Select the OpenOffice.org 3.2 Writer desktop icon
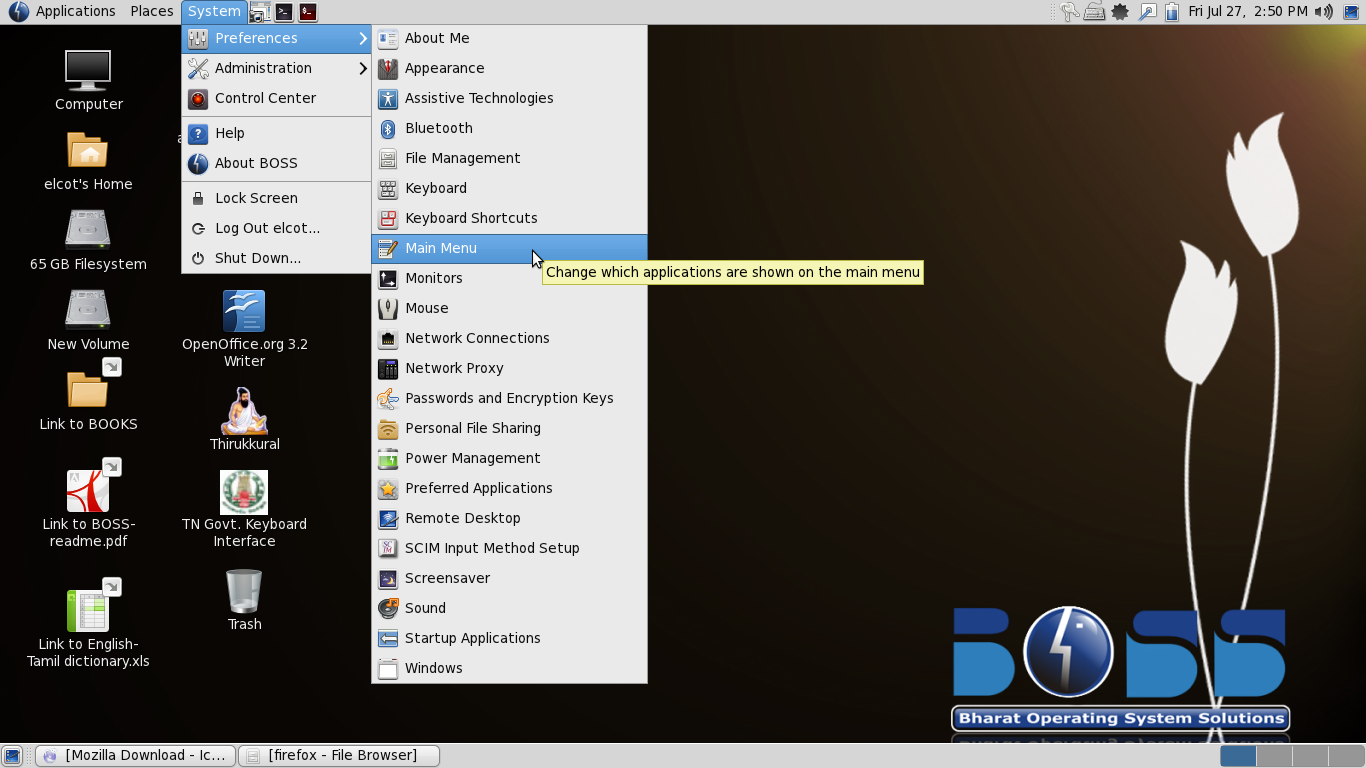Screen dimensions: 1366x768 tap(244, 311)
